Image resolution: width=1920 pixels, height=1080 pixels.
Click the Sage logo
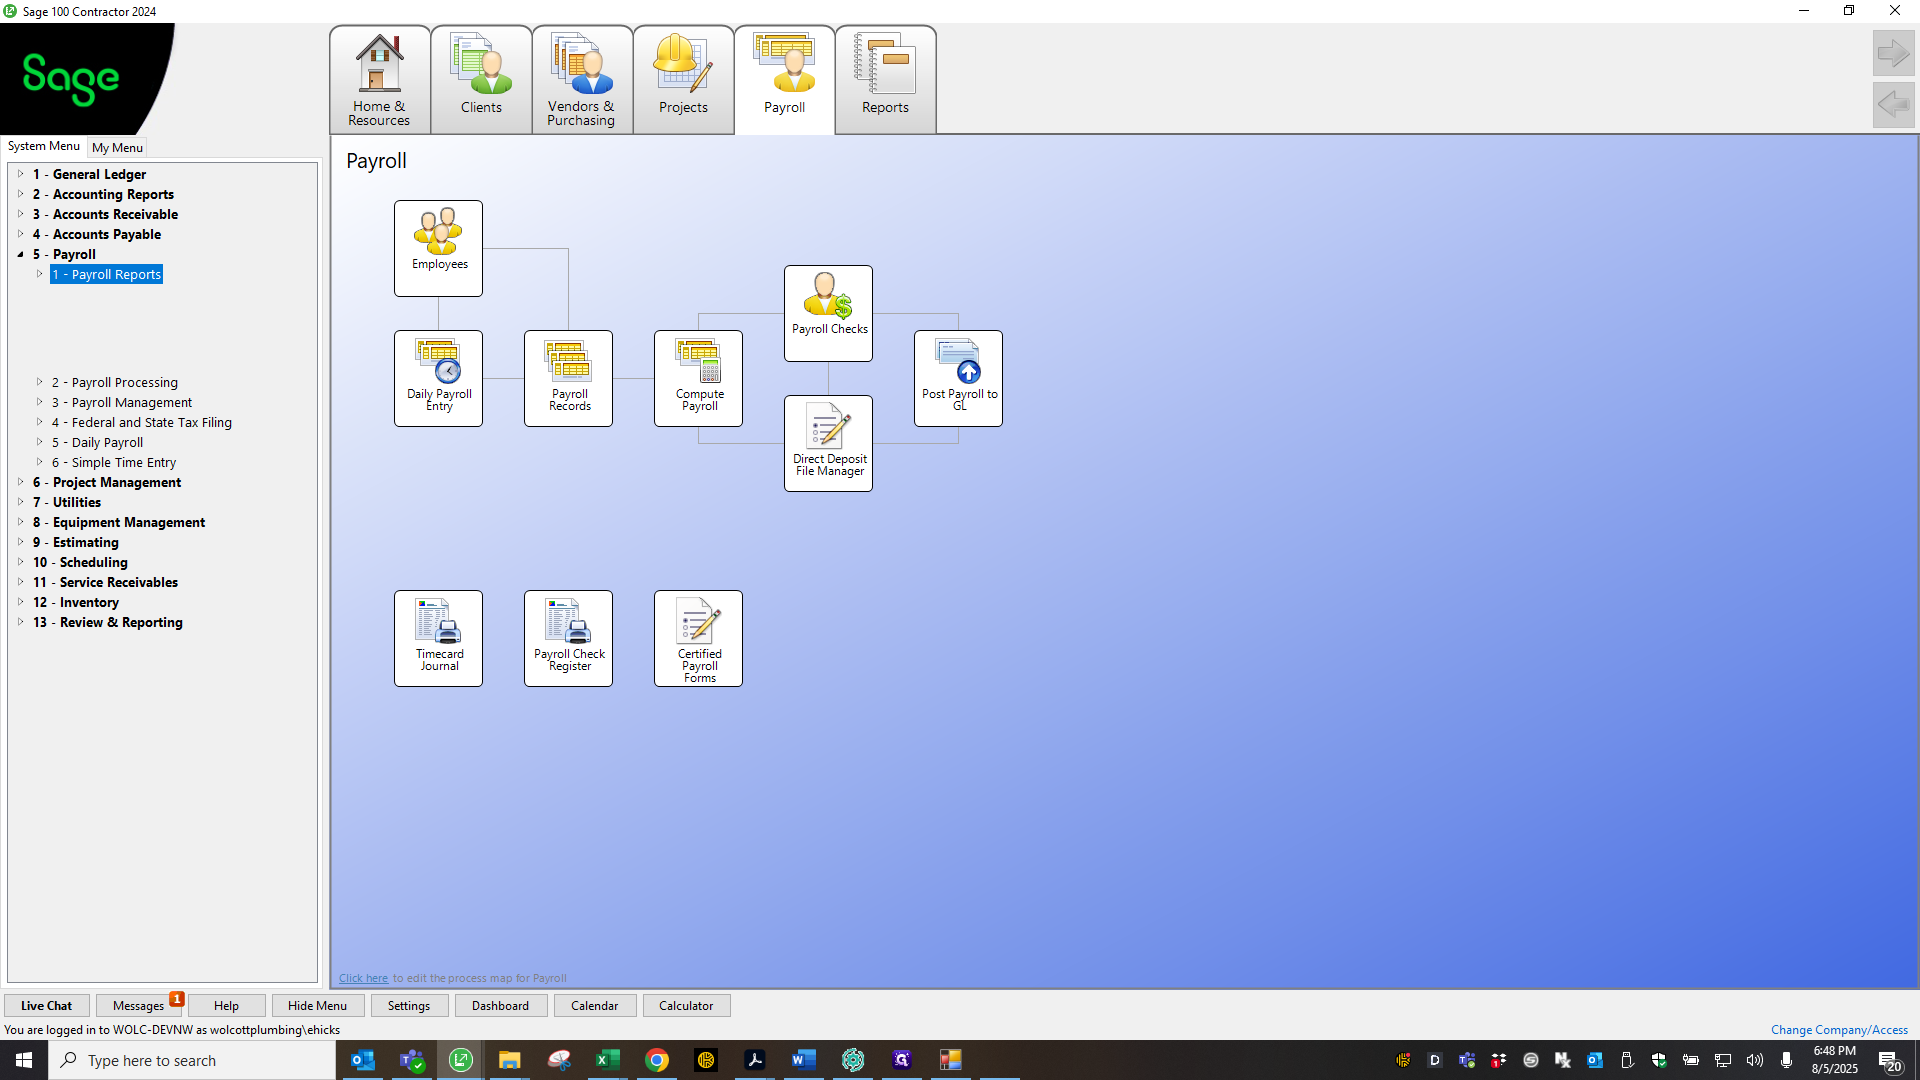pyautogui.click(x=70, y=78)
